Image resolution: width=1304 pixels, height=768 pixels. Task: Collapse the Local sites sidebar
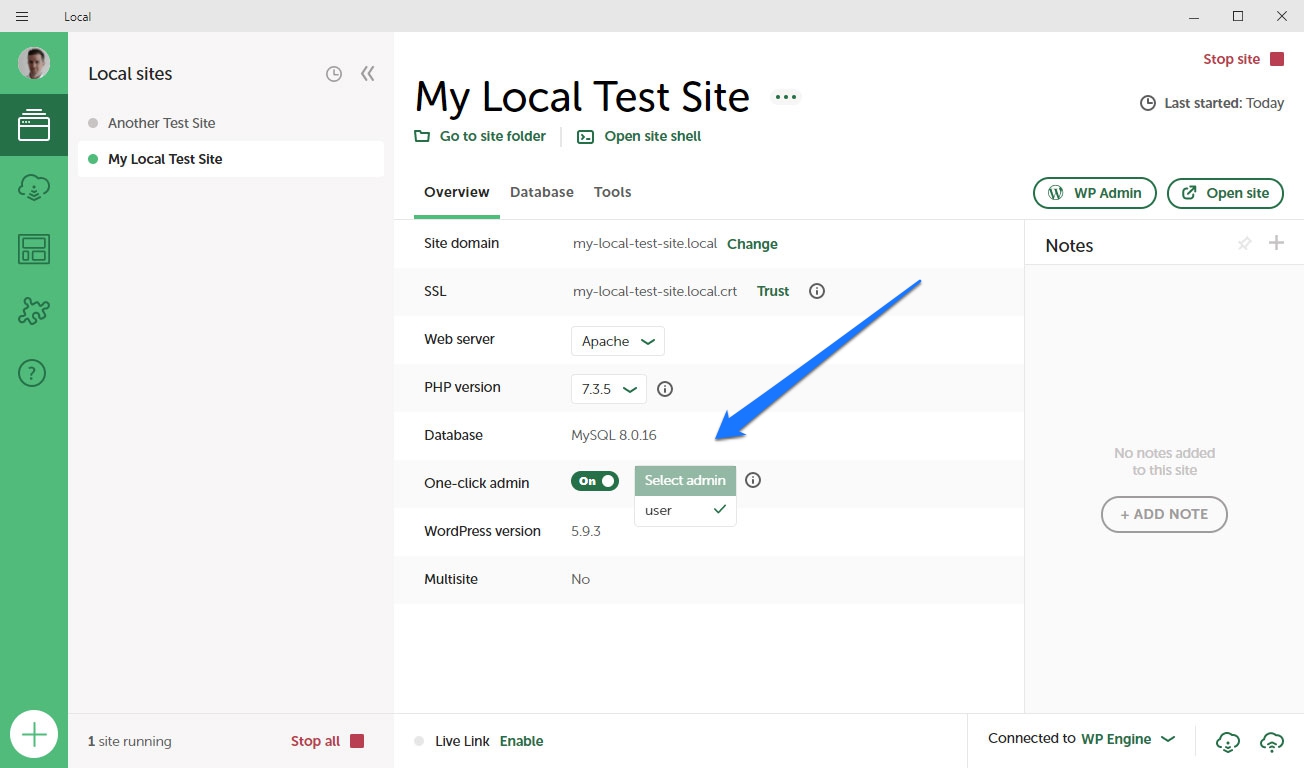point(368,73)
